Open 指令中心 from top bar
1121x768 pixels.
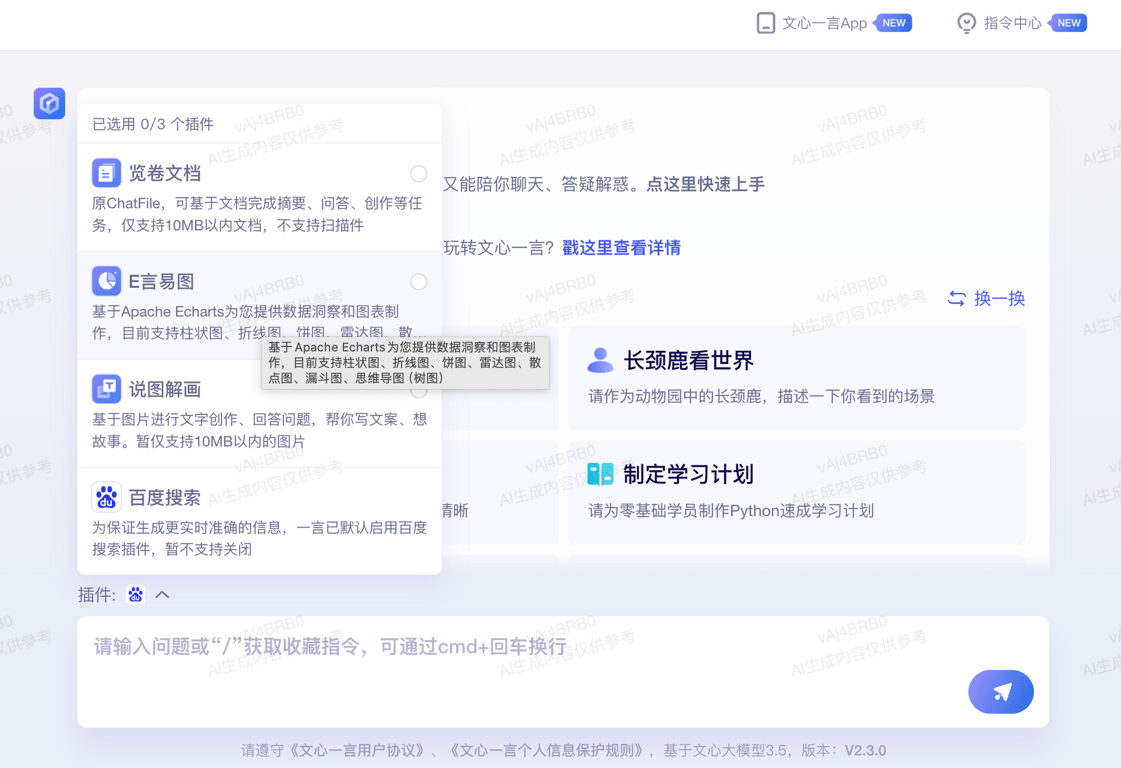pyautogui.click(x=1012, y=23)
